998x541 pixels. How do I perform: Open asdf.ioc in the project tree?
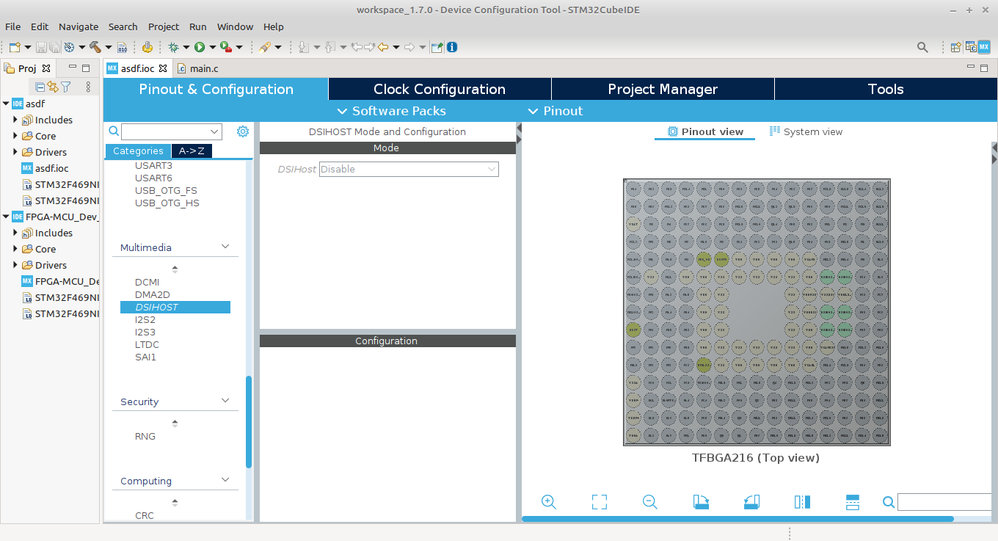click(x=45, y=168)
